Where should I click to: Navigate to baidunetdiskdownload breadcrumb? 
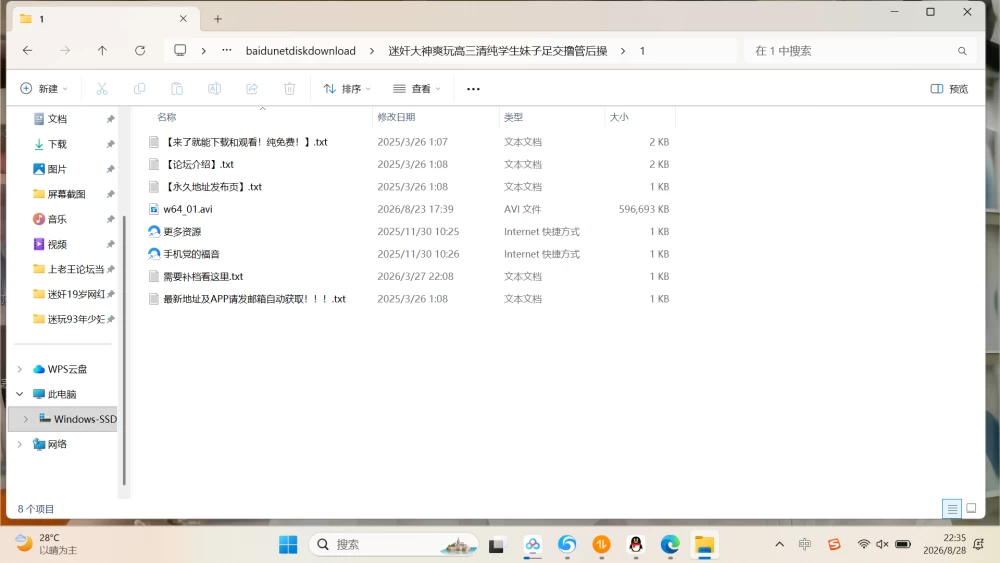[300, 51]
